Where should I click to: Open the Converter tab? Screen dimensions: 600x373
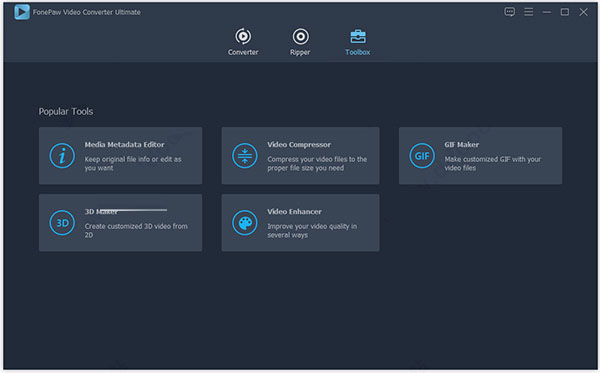tap(243, 42)
